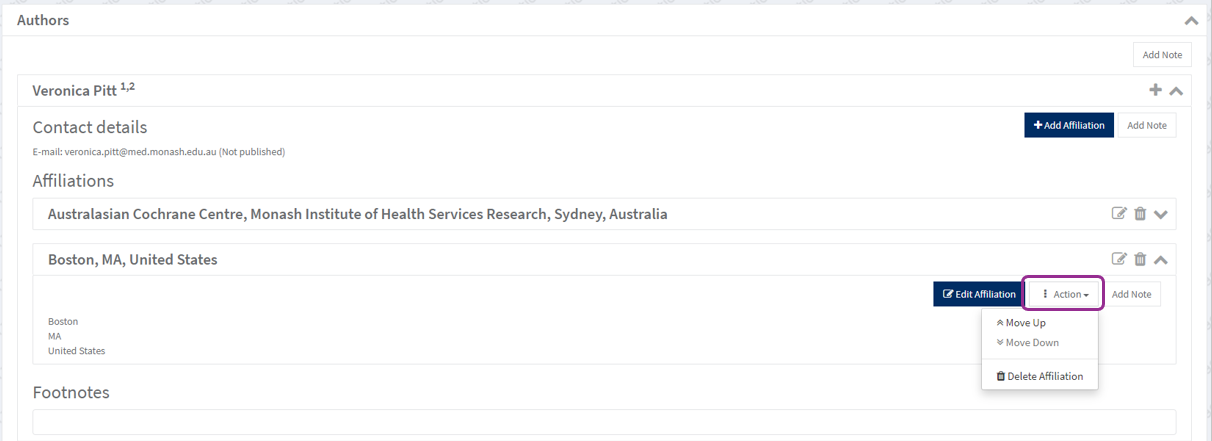This screenshot has width=1212, height=441.
Task: Click Add Note next to Action dropdown
Action: pyautogui.click(x=1131, y=294)
